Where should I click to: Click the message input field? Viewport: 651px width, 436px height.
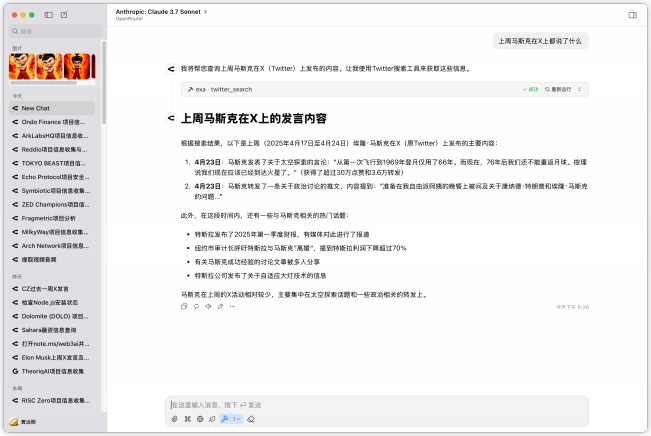377,405
